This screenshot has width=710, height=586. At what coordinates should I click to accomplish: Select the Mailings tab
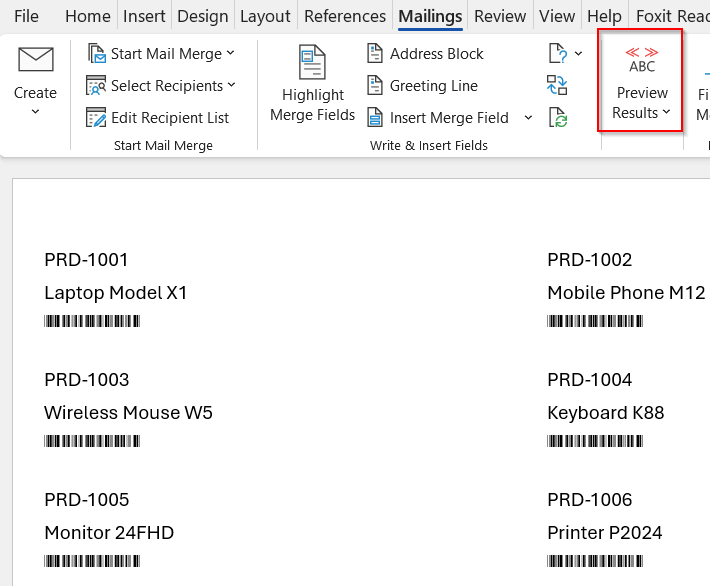[x=430, y=16]
